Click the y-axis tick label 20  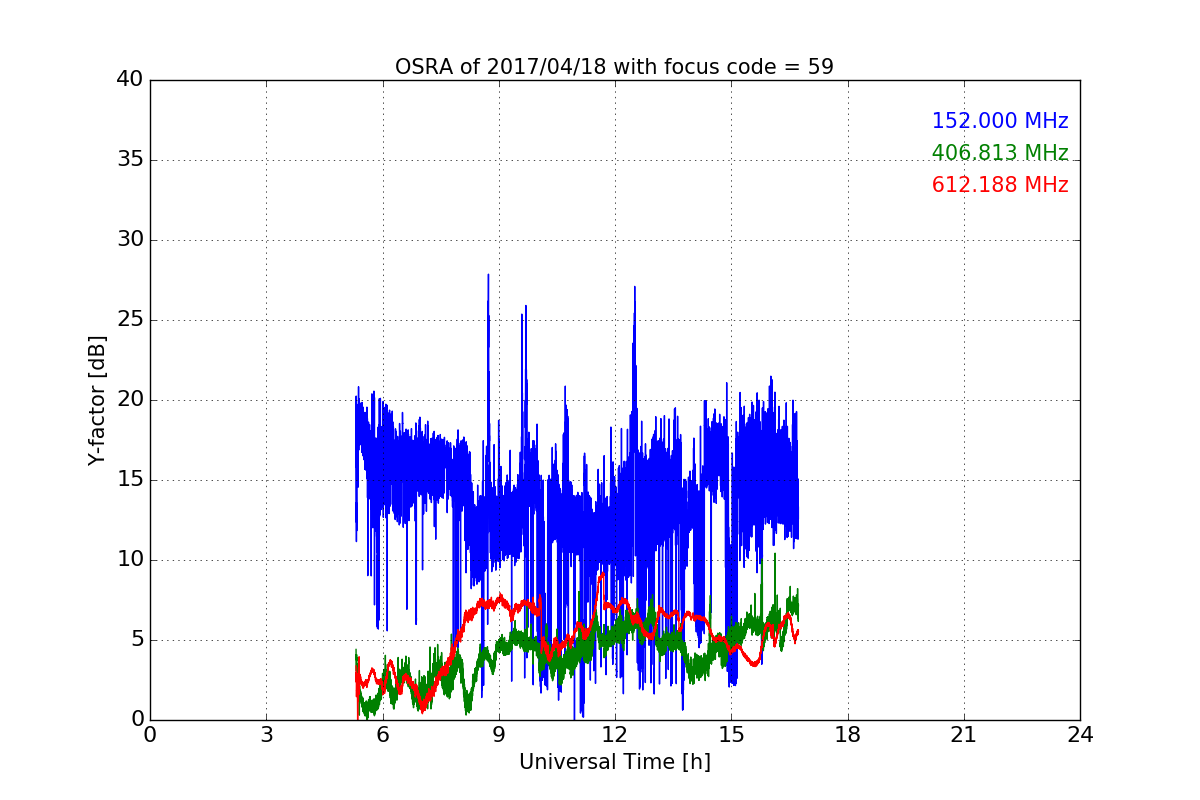pos(130,400)
